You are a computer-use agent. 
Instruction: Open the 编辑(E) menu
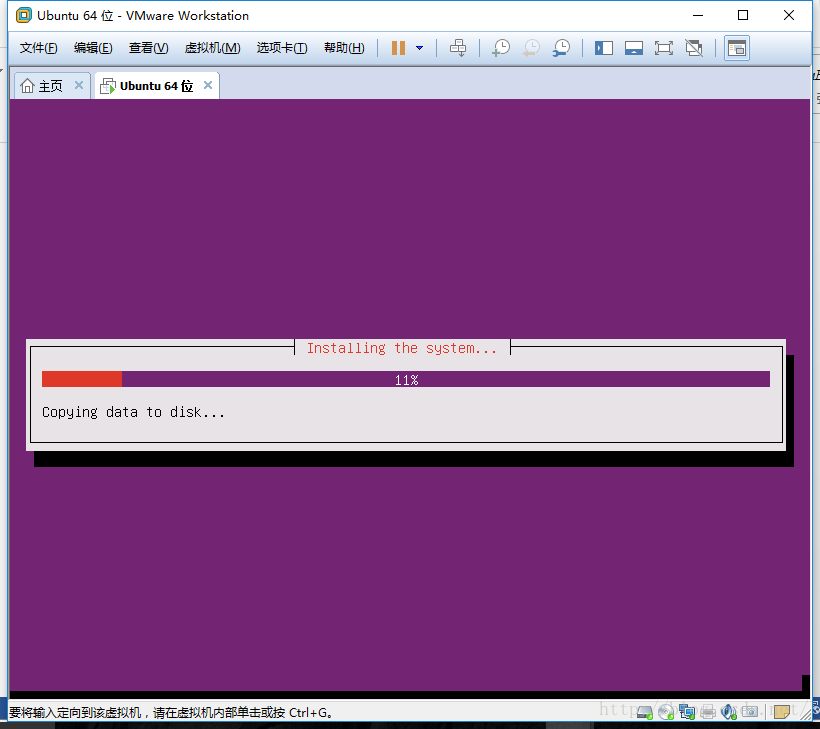pyautogui.click(x=93, y=48)
